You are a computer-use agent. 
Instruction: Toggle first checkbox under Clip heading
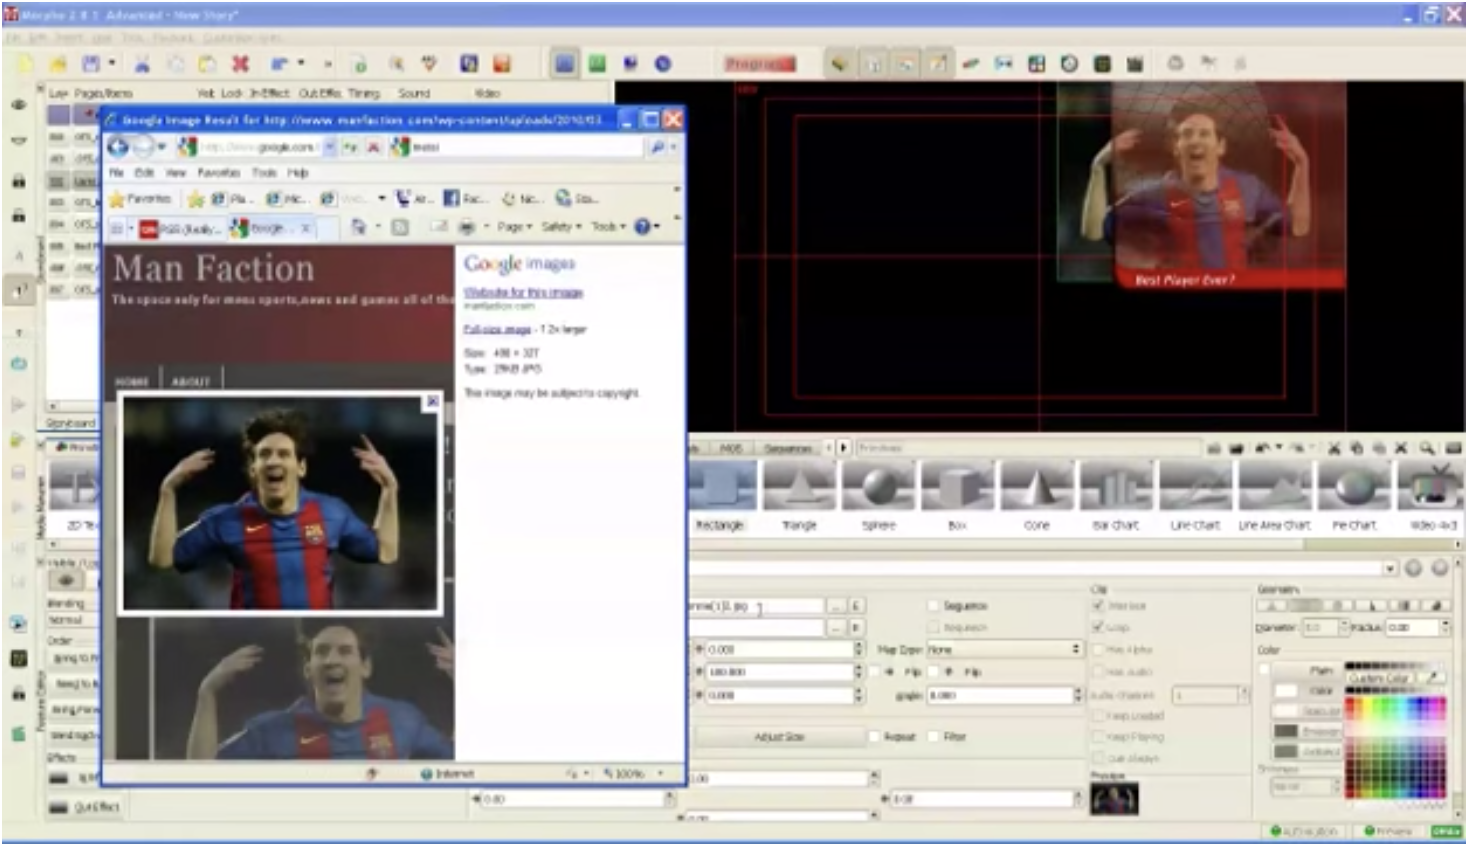tap(1098, 606)
